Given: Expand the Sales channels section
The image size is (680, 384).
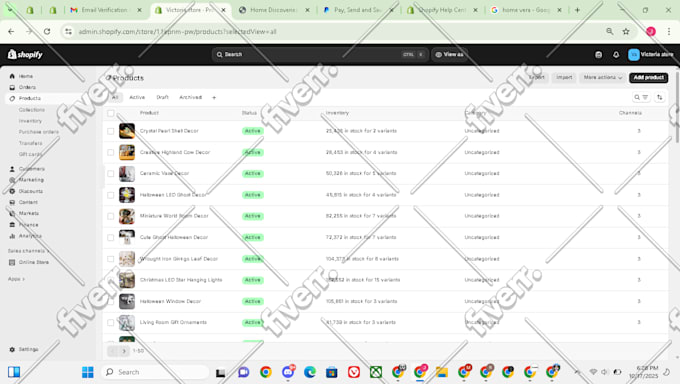Looking at the screenshot, I should point(28,251).
